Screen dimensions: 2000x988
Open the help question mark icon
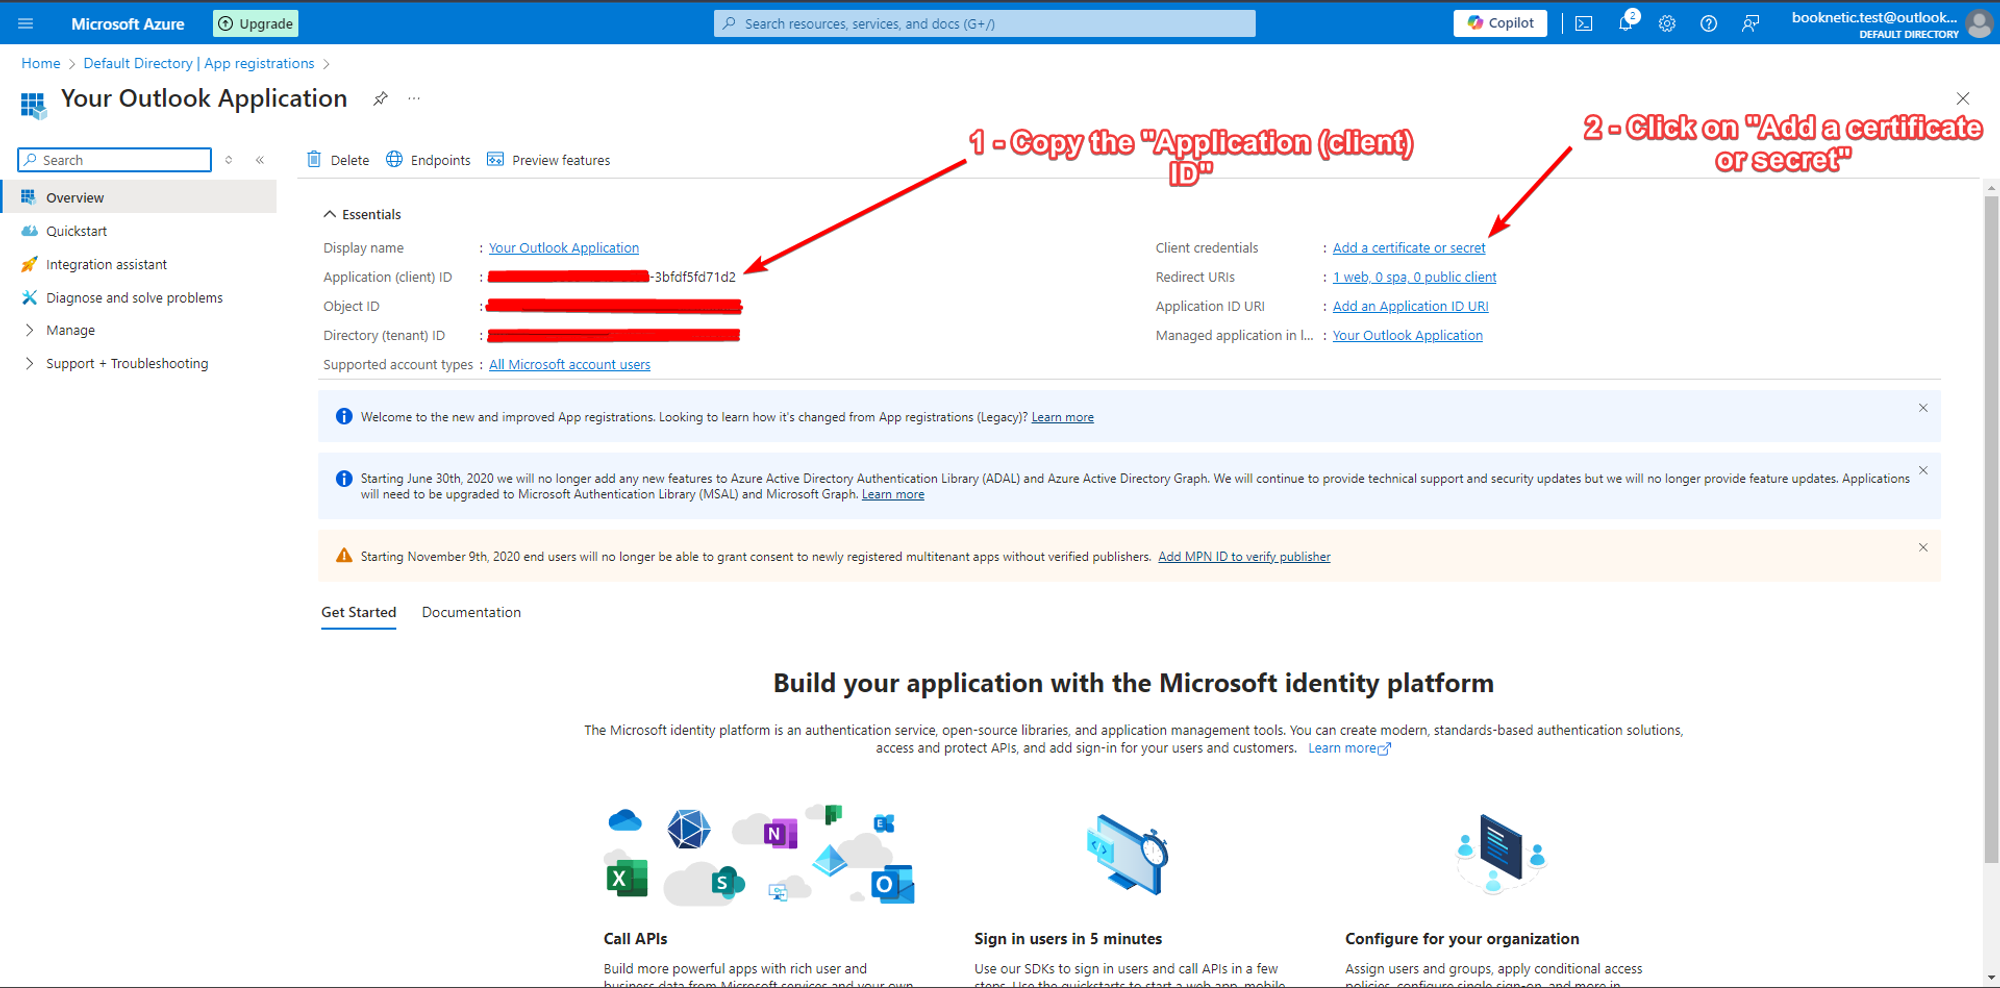pyautogui.click(x=1709, y=23)
